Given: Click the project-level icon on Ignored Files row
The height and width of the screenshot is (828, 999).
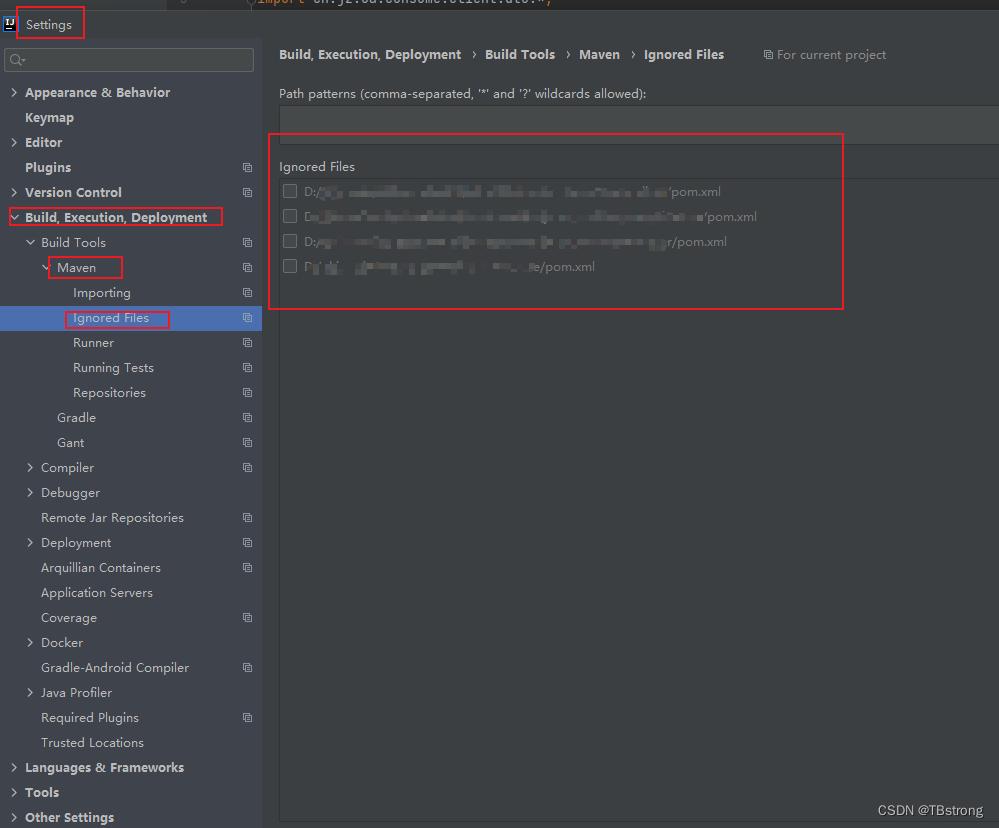Looking at the screenshot, I should point(247,318).
